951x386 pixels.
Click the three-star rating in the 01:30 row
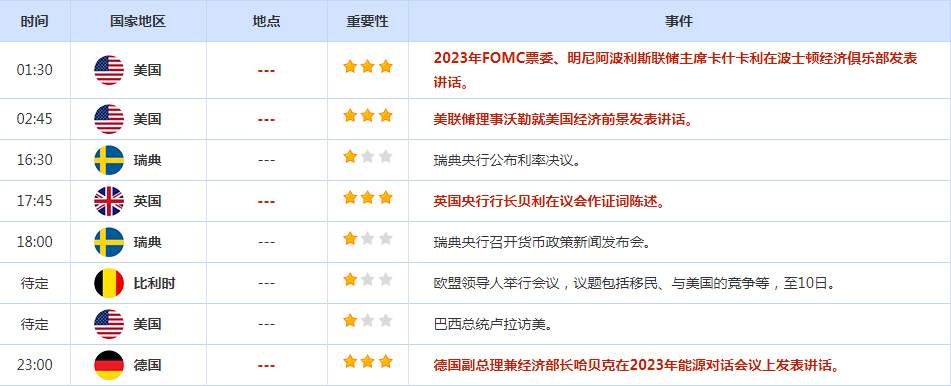click(x=368, y=67)
